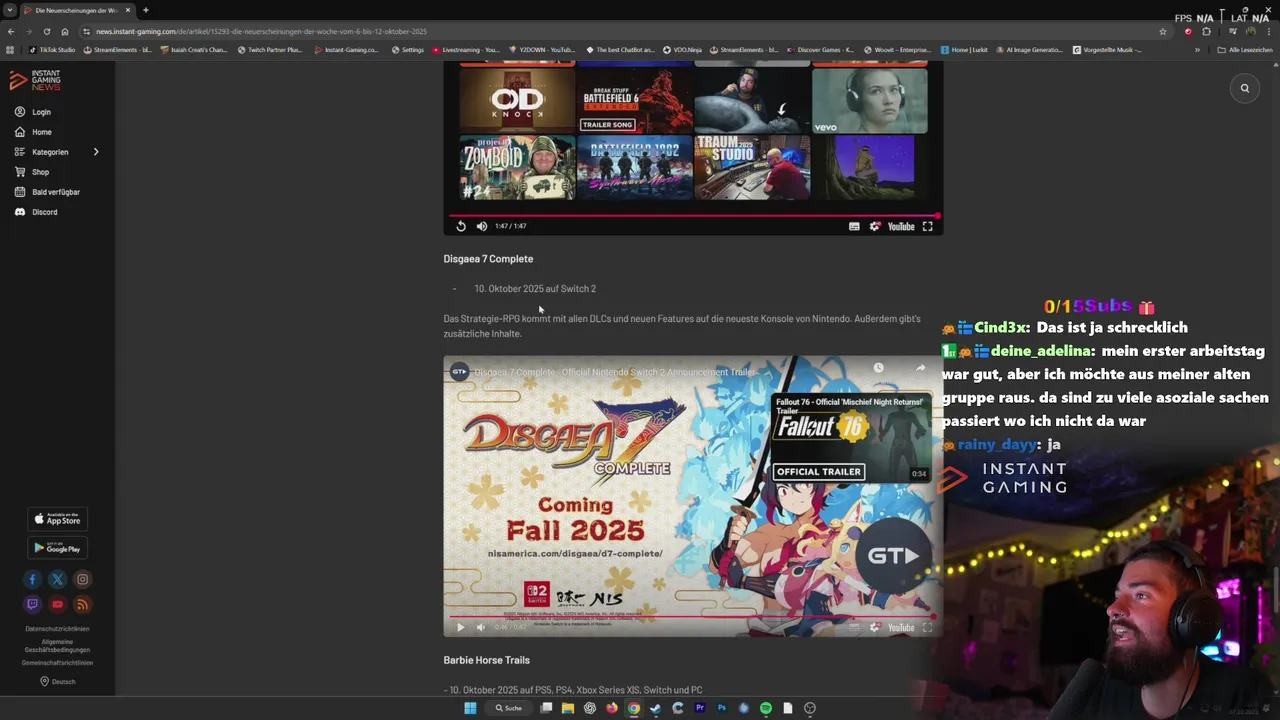
Task: Click the taskbar Suche search box
Action: pyautogui.click(x=509, y=708)
